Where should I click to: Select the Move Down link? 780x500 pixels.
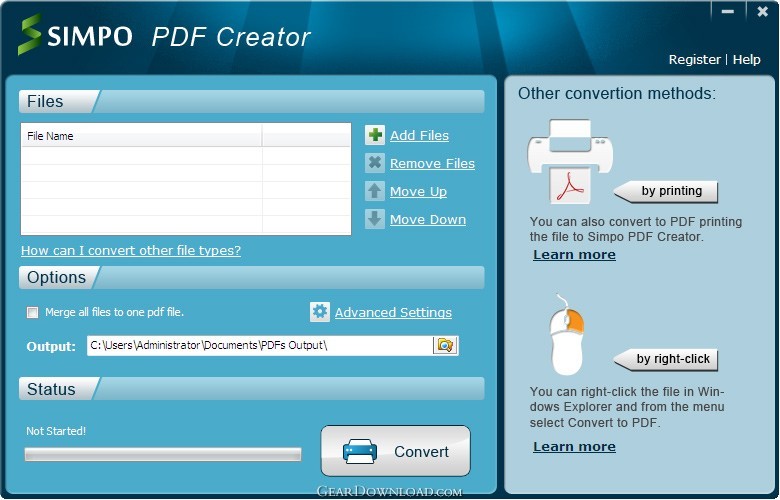428,219
